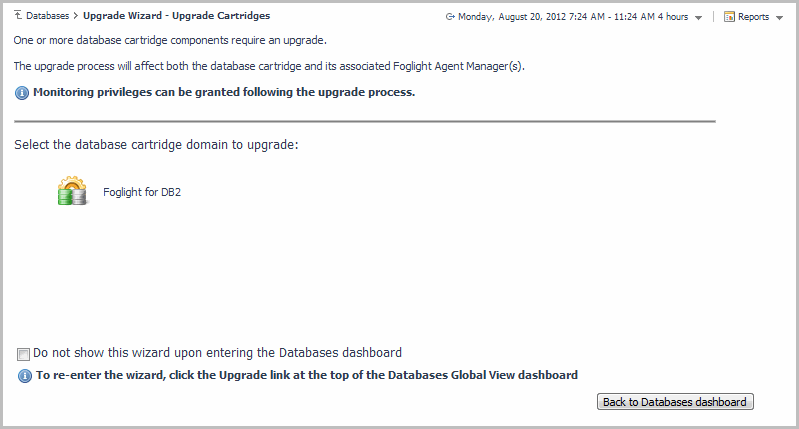Click the Monitoring privileges can be granted message
This screenshot has width=799, height=429.
[224, 93]
